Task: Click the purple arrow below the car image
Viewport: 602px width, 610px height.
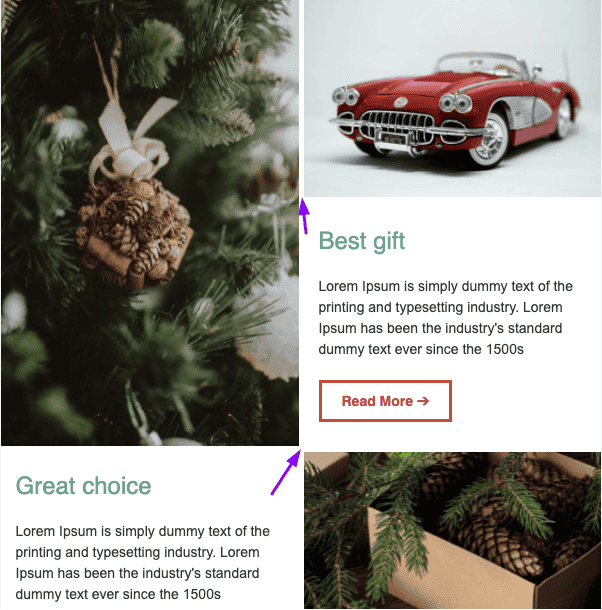Action: [304, 216]
